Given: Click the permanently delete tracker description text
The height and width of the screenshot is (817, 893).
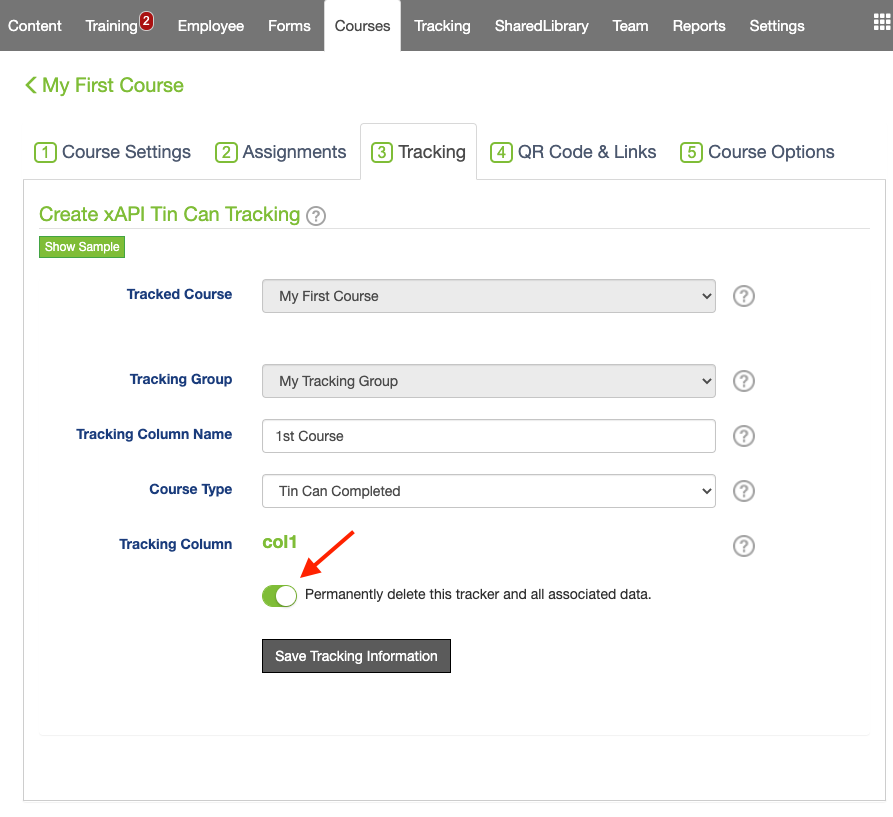Looking at the screenshot, I should pos(478,594).
